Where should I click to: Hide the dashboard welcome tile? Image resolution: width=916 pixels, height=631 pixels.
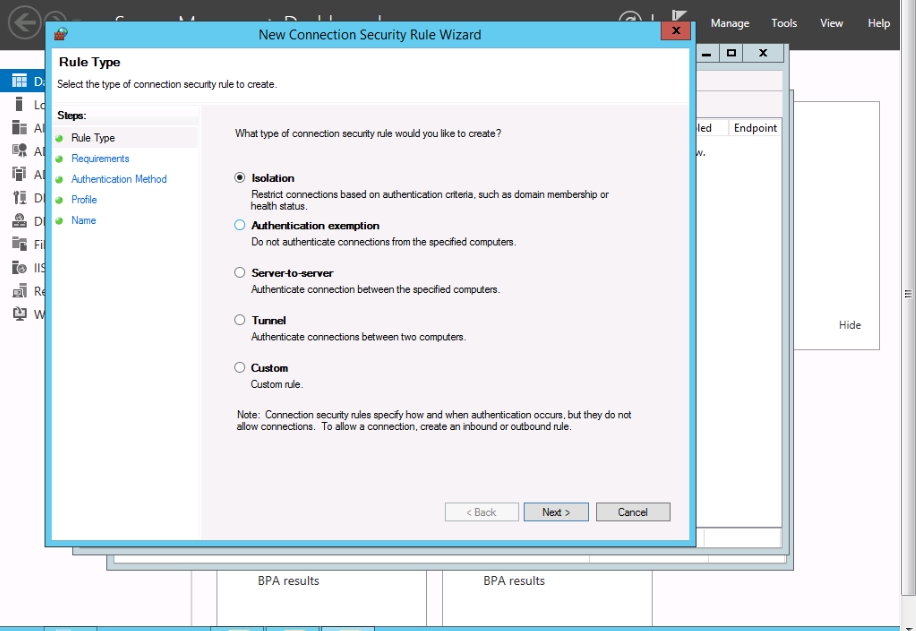(x=849, y=325)
